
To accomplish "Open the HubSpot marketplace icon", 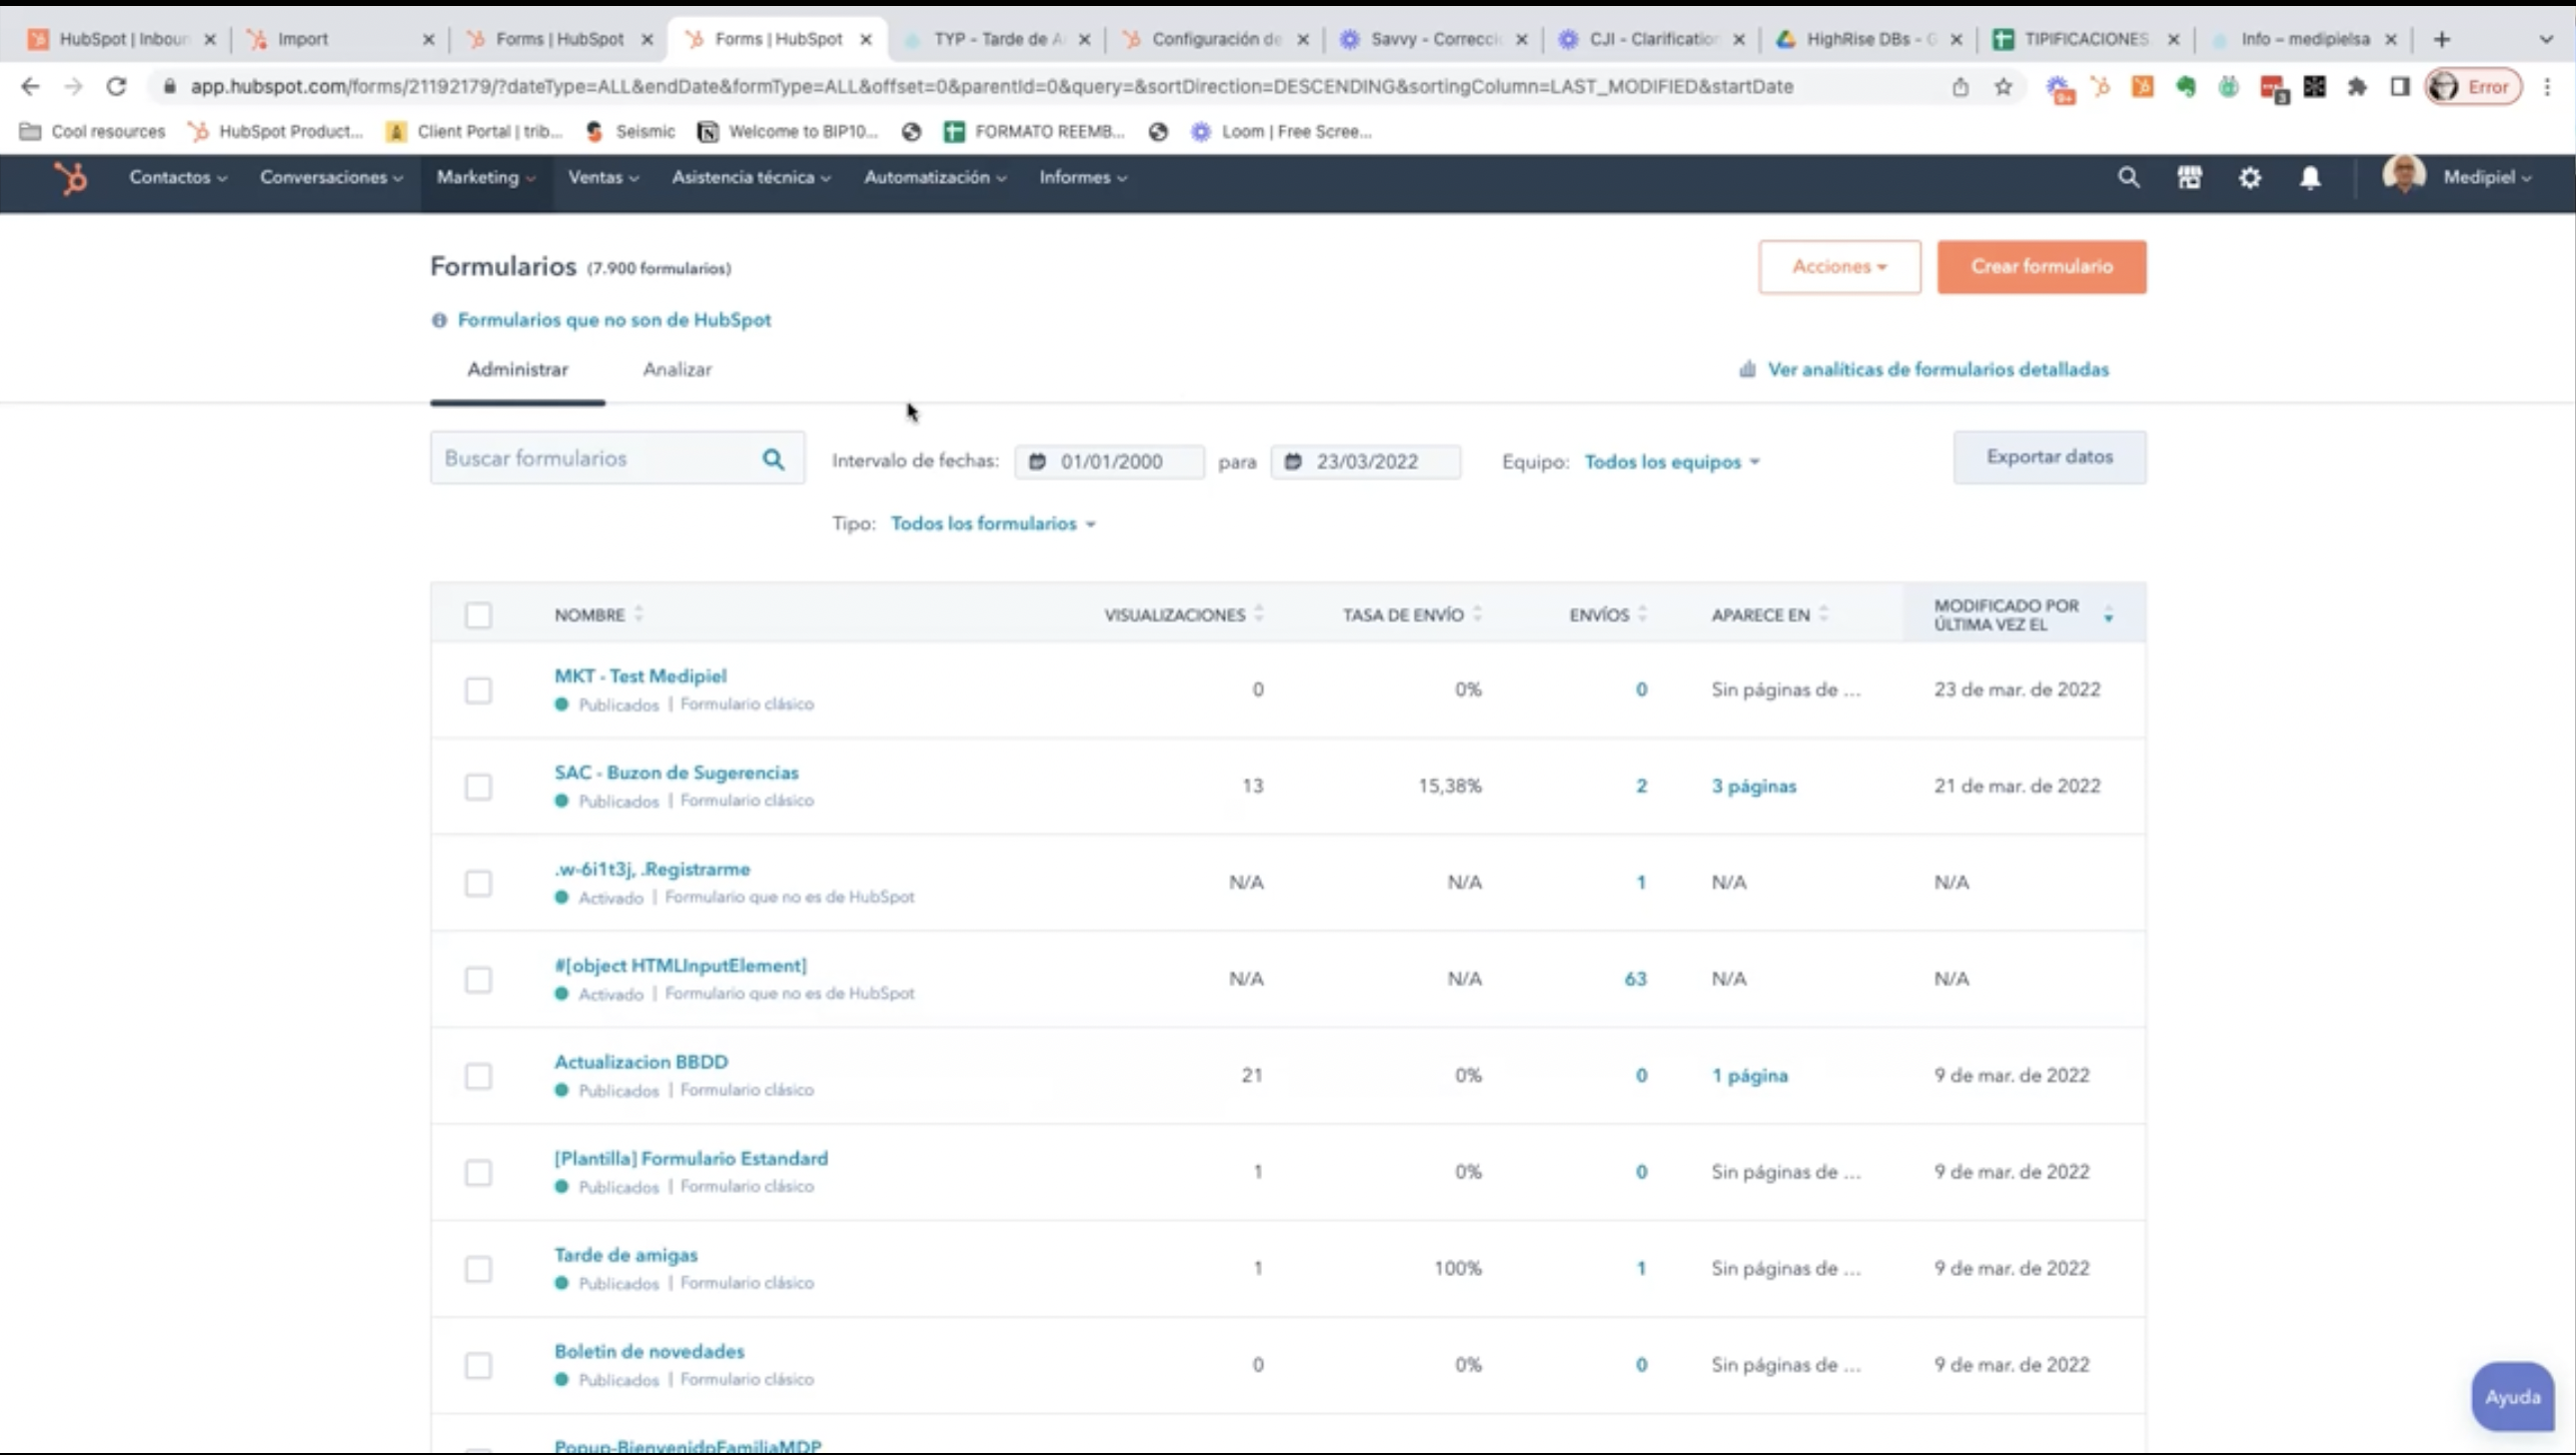I will pos(2189,178).
